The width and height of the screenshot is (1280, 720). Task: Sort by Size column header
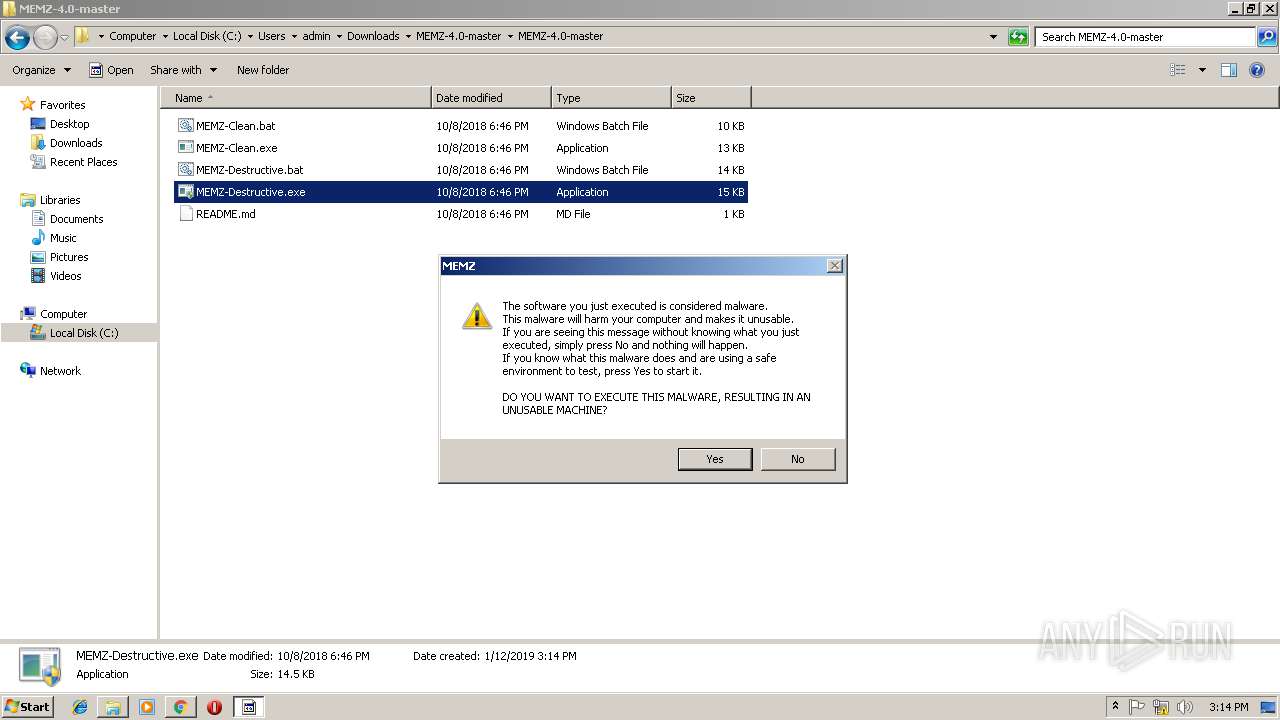point(711,98)
